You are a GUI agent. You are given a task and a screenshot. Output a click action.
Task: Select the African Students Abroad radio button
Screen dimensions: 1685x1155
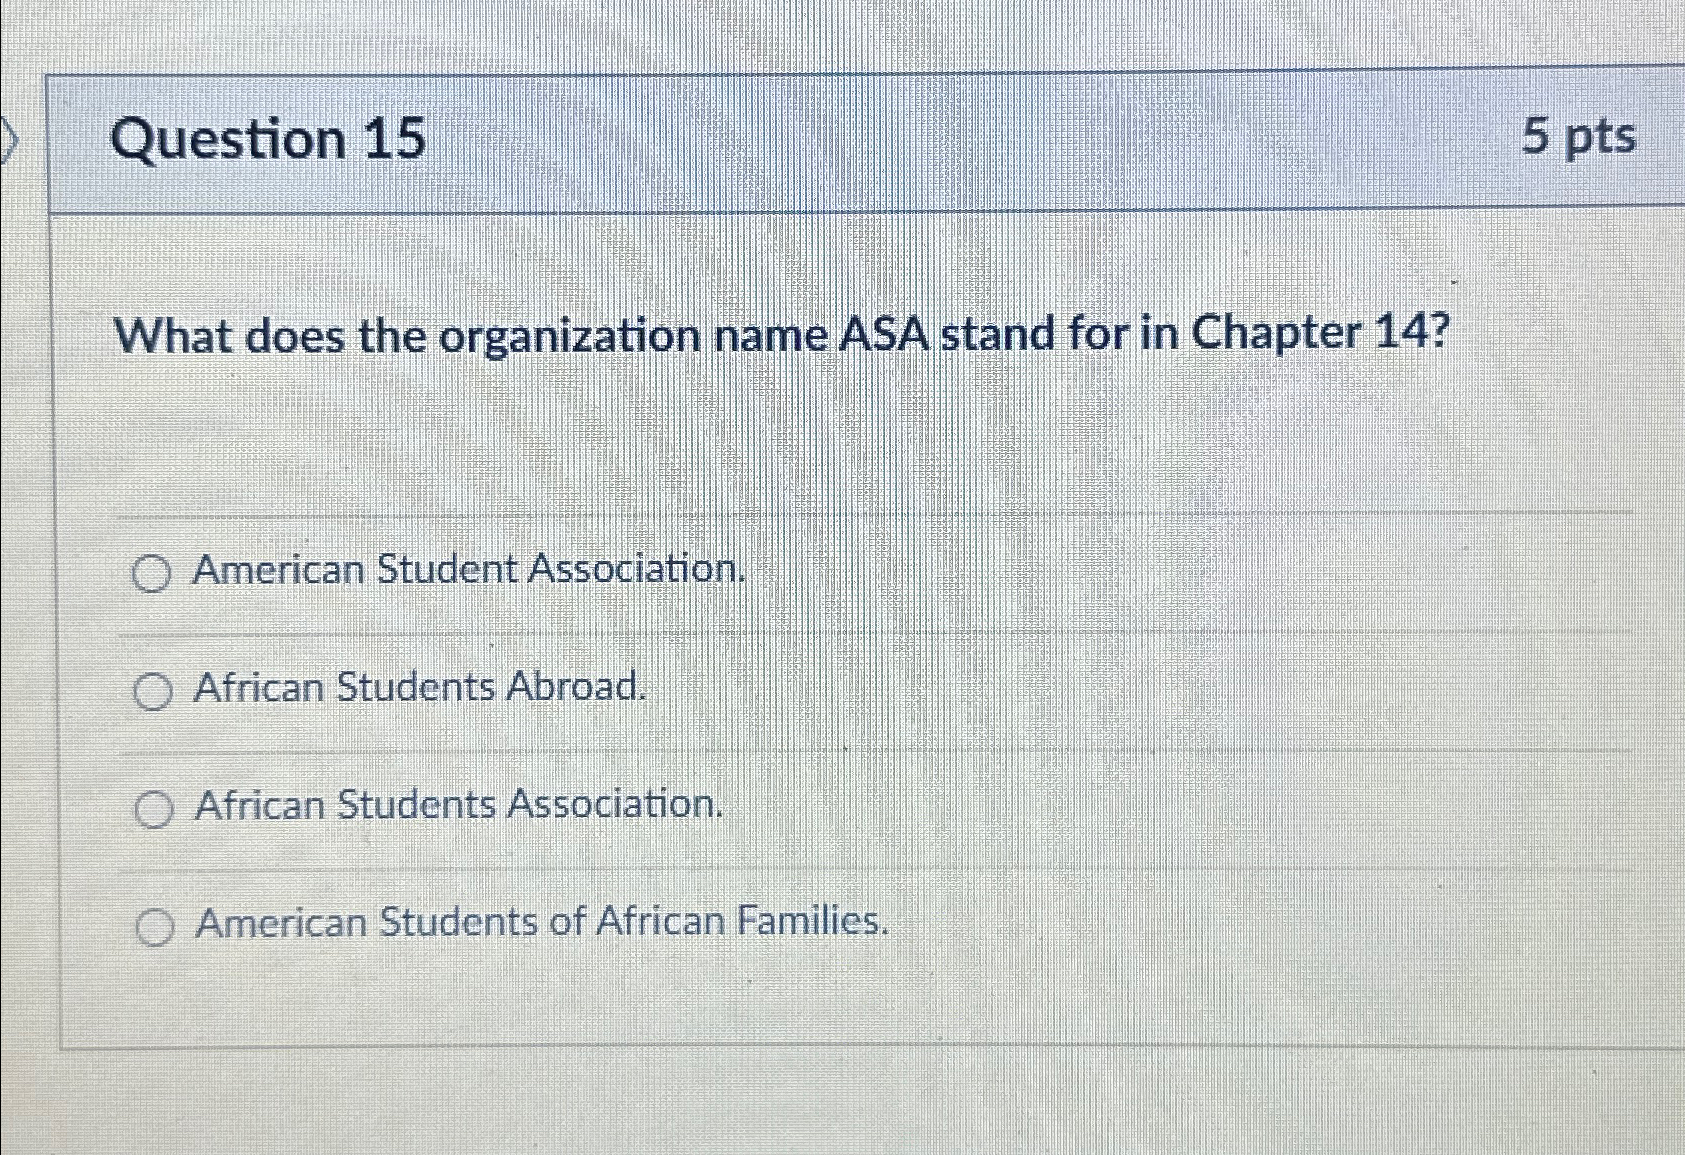[152, 690]
